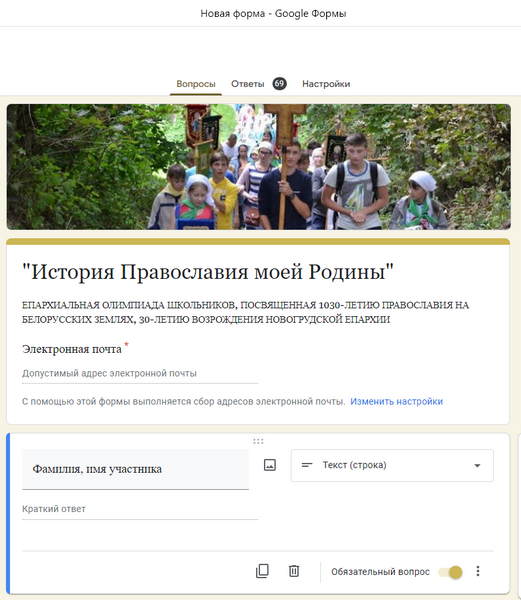The height and width of the screenshot is (600, 521).
Task: Click the form title История Православия
Action: click(x=208, y=272)
